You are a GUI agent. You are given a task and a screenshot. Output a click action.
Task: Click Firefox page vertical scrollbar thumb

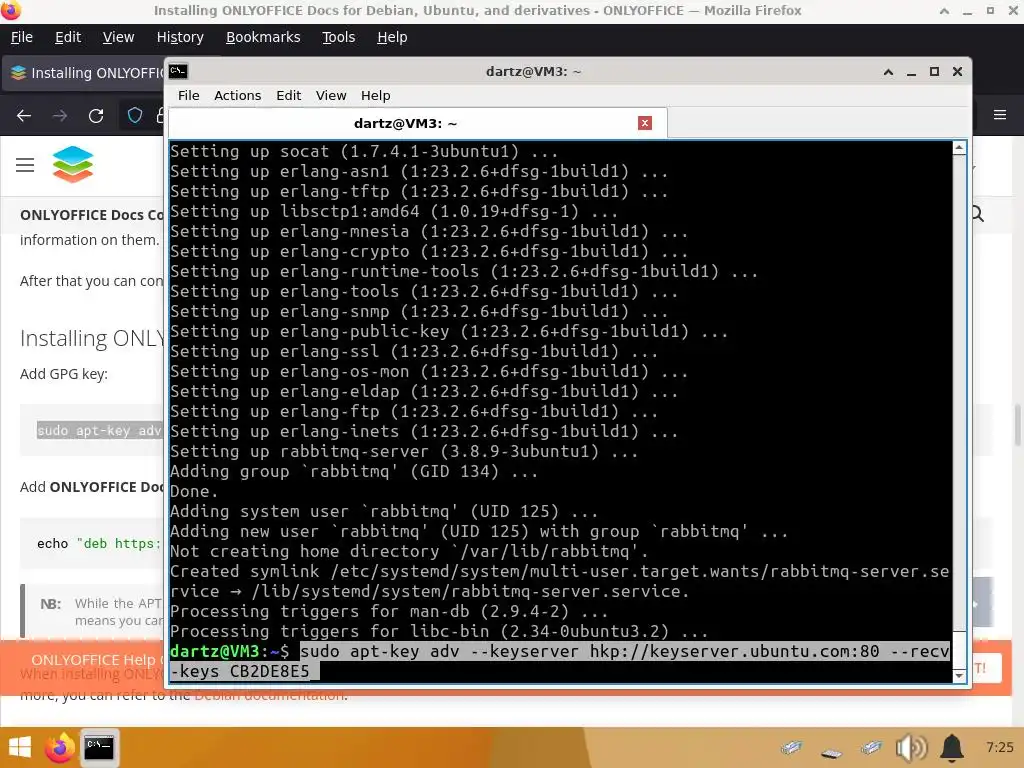[1017, 424]
